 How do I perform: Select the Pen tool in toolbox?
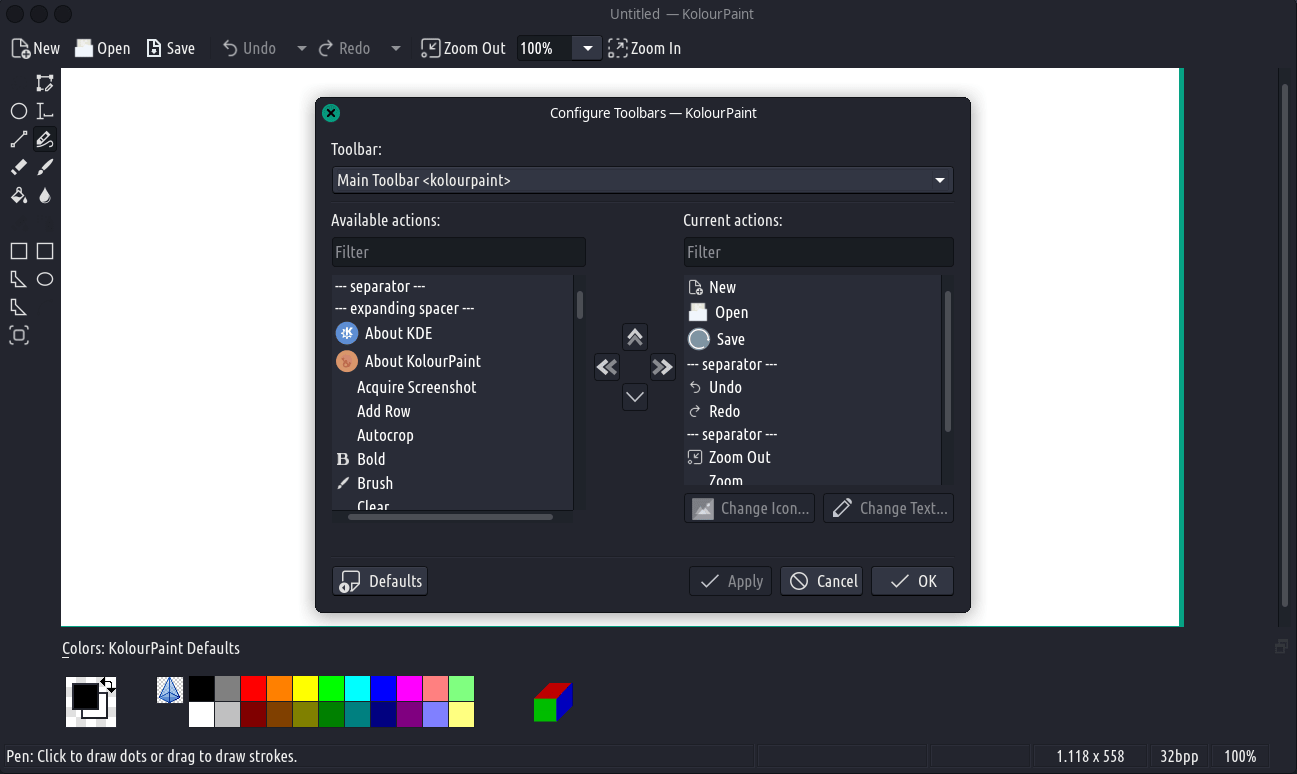click(x=45, y=139)
